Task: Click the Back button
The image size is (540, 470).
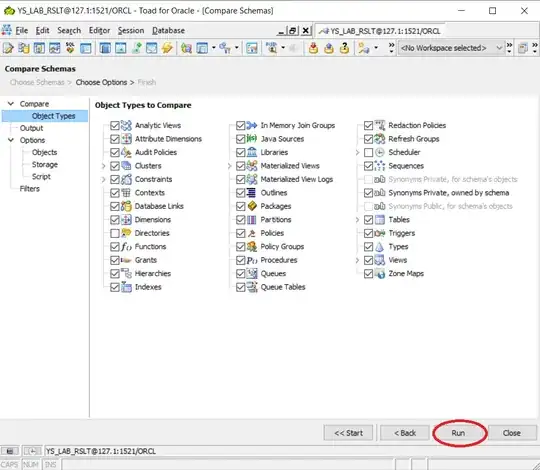Action: coord(405,433)
